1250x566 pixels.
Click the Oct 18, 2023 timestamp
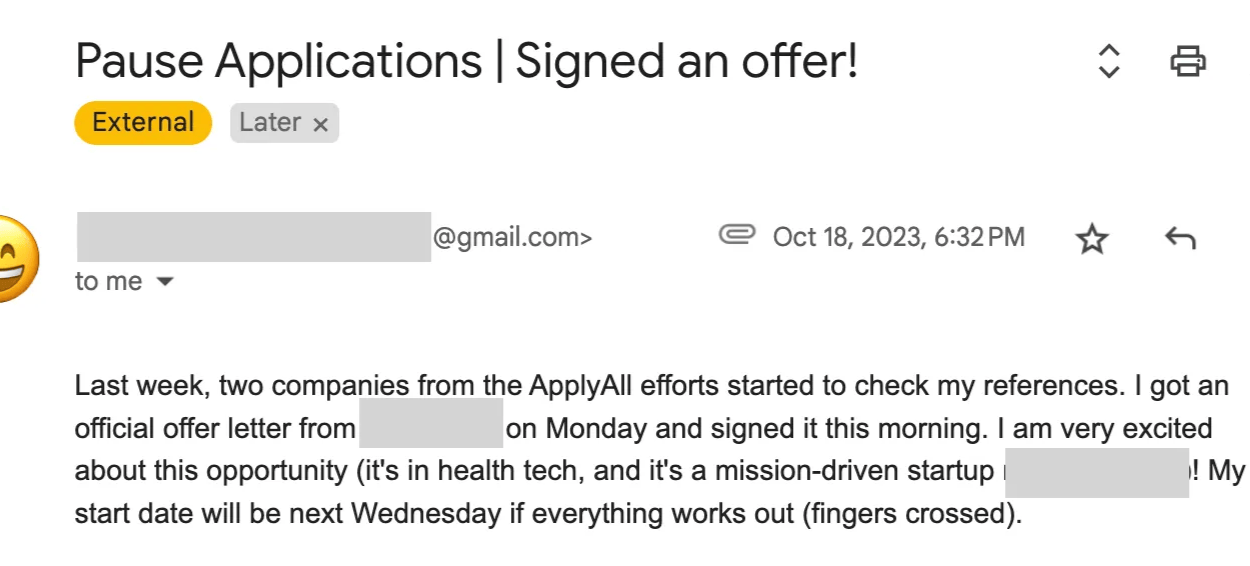click(x=898, y=238)
